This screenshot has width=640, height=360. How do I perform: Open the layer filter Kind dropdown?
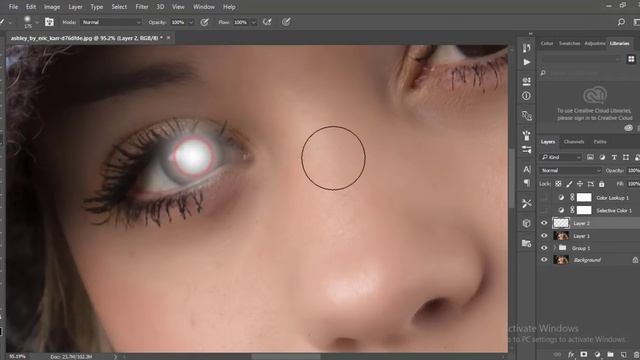tap(560, 157)
